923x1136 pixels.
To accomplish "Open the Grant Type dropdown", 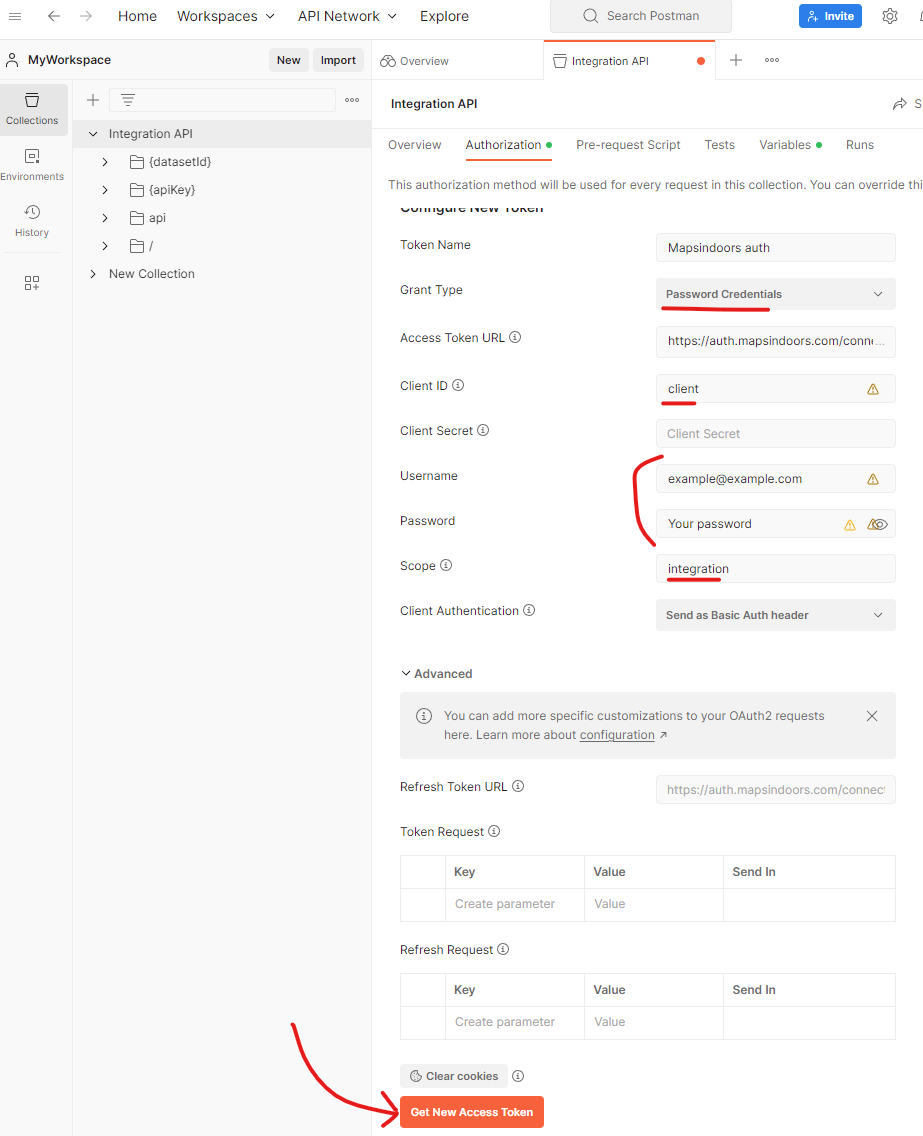I will point(776,294).
